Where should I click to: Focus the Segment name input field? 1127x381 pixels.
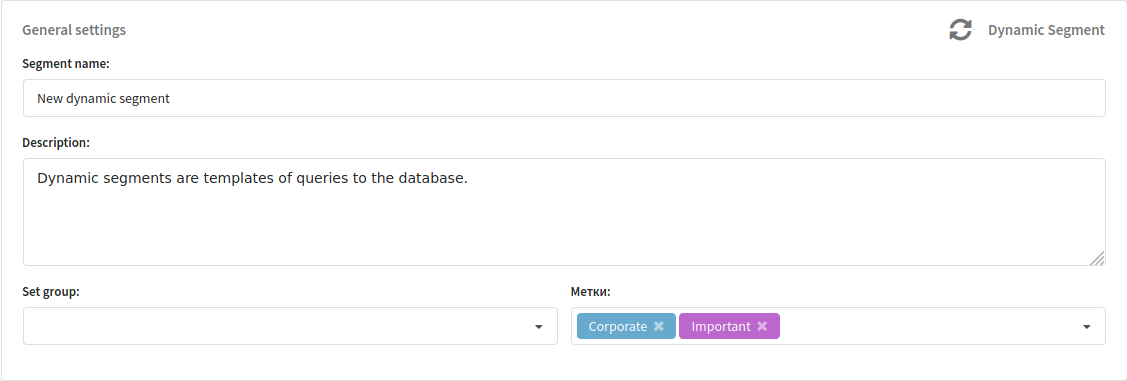[564, 98]
